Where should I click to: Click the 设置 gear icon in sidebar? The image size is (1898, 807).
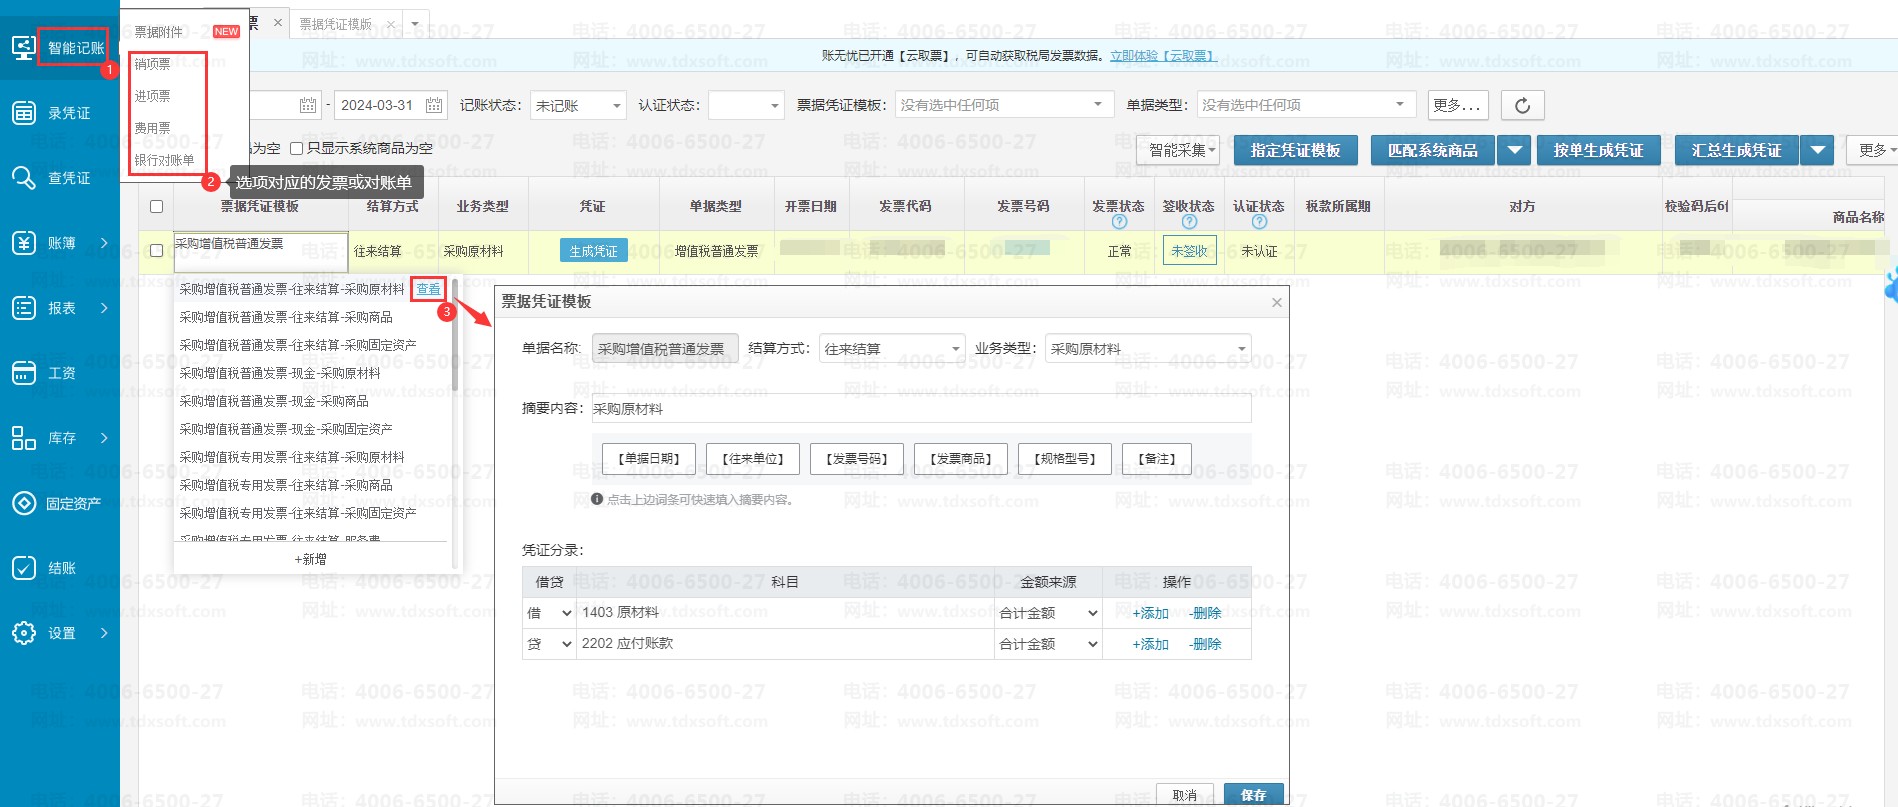(x=24, y=633)
